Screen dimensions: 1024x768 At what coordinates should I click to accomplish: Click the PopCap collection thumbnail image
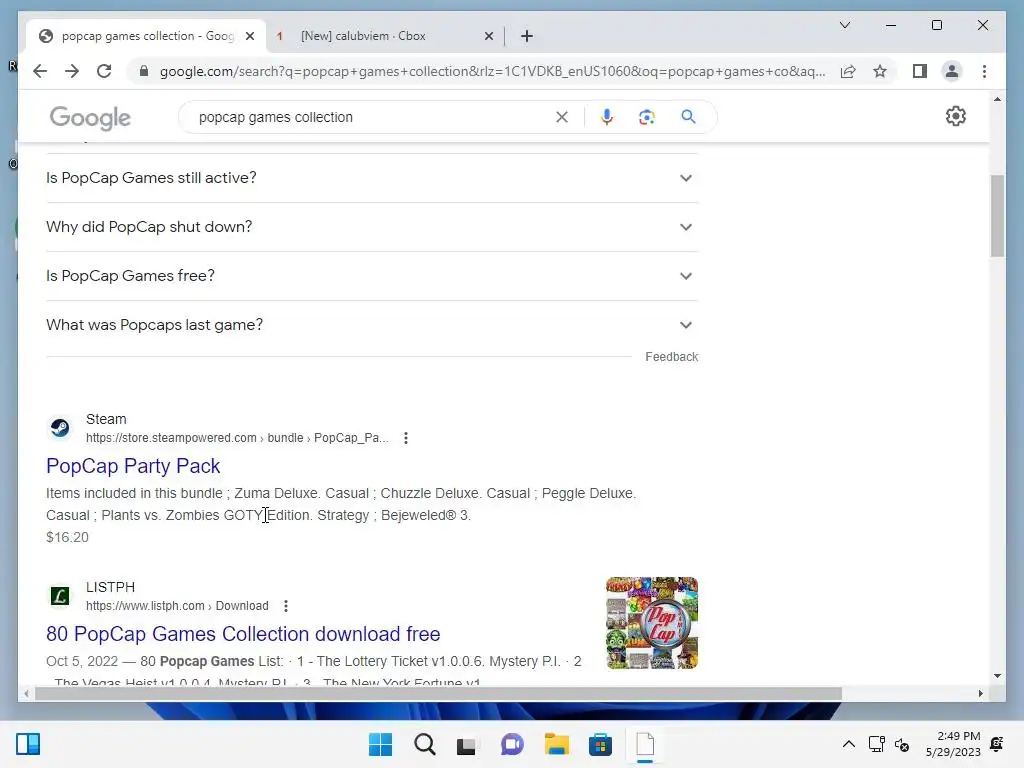point(652,623)
